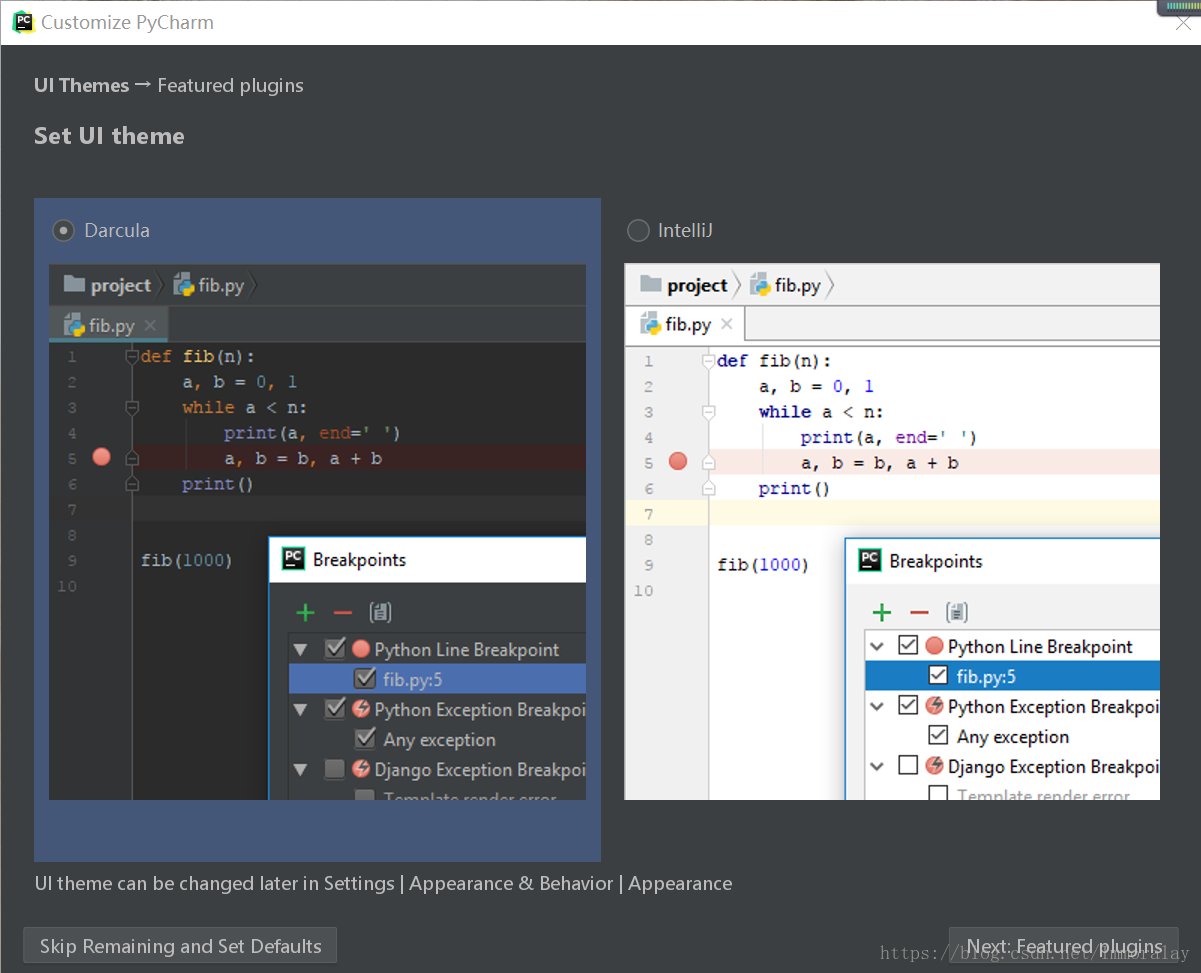Viewport: 1201px width, 973px height.
Task: Click the Featured plugins breadcrumb step
Action: (x=230, y=85)
